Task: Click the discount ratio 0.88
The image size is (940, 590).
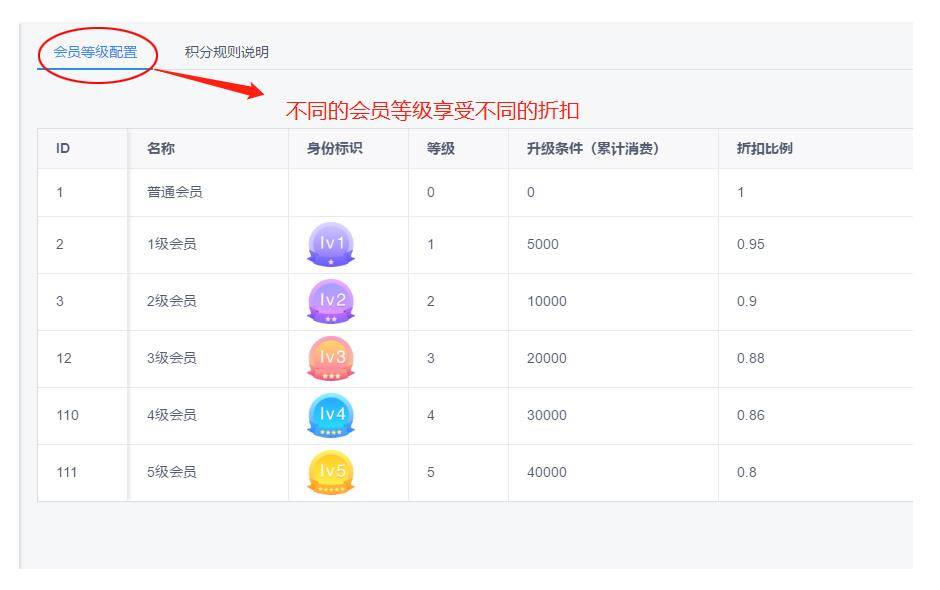Action: coord(751,358)
